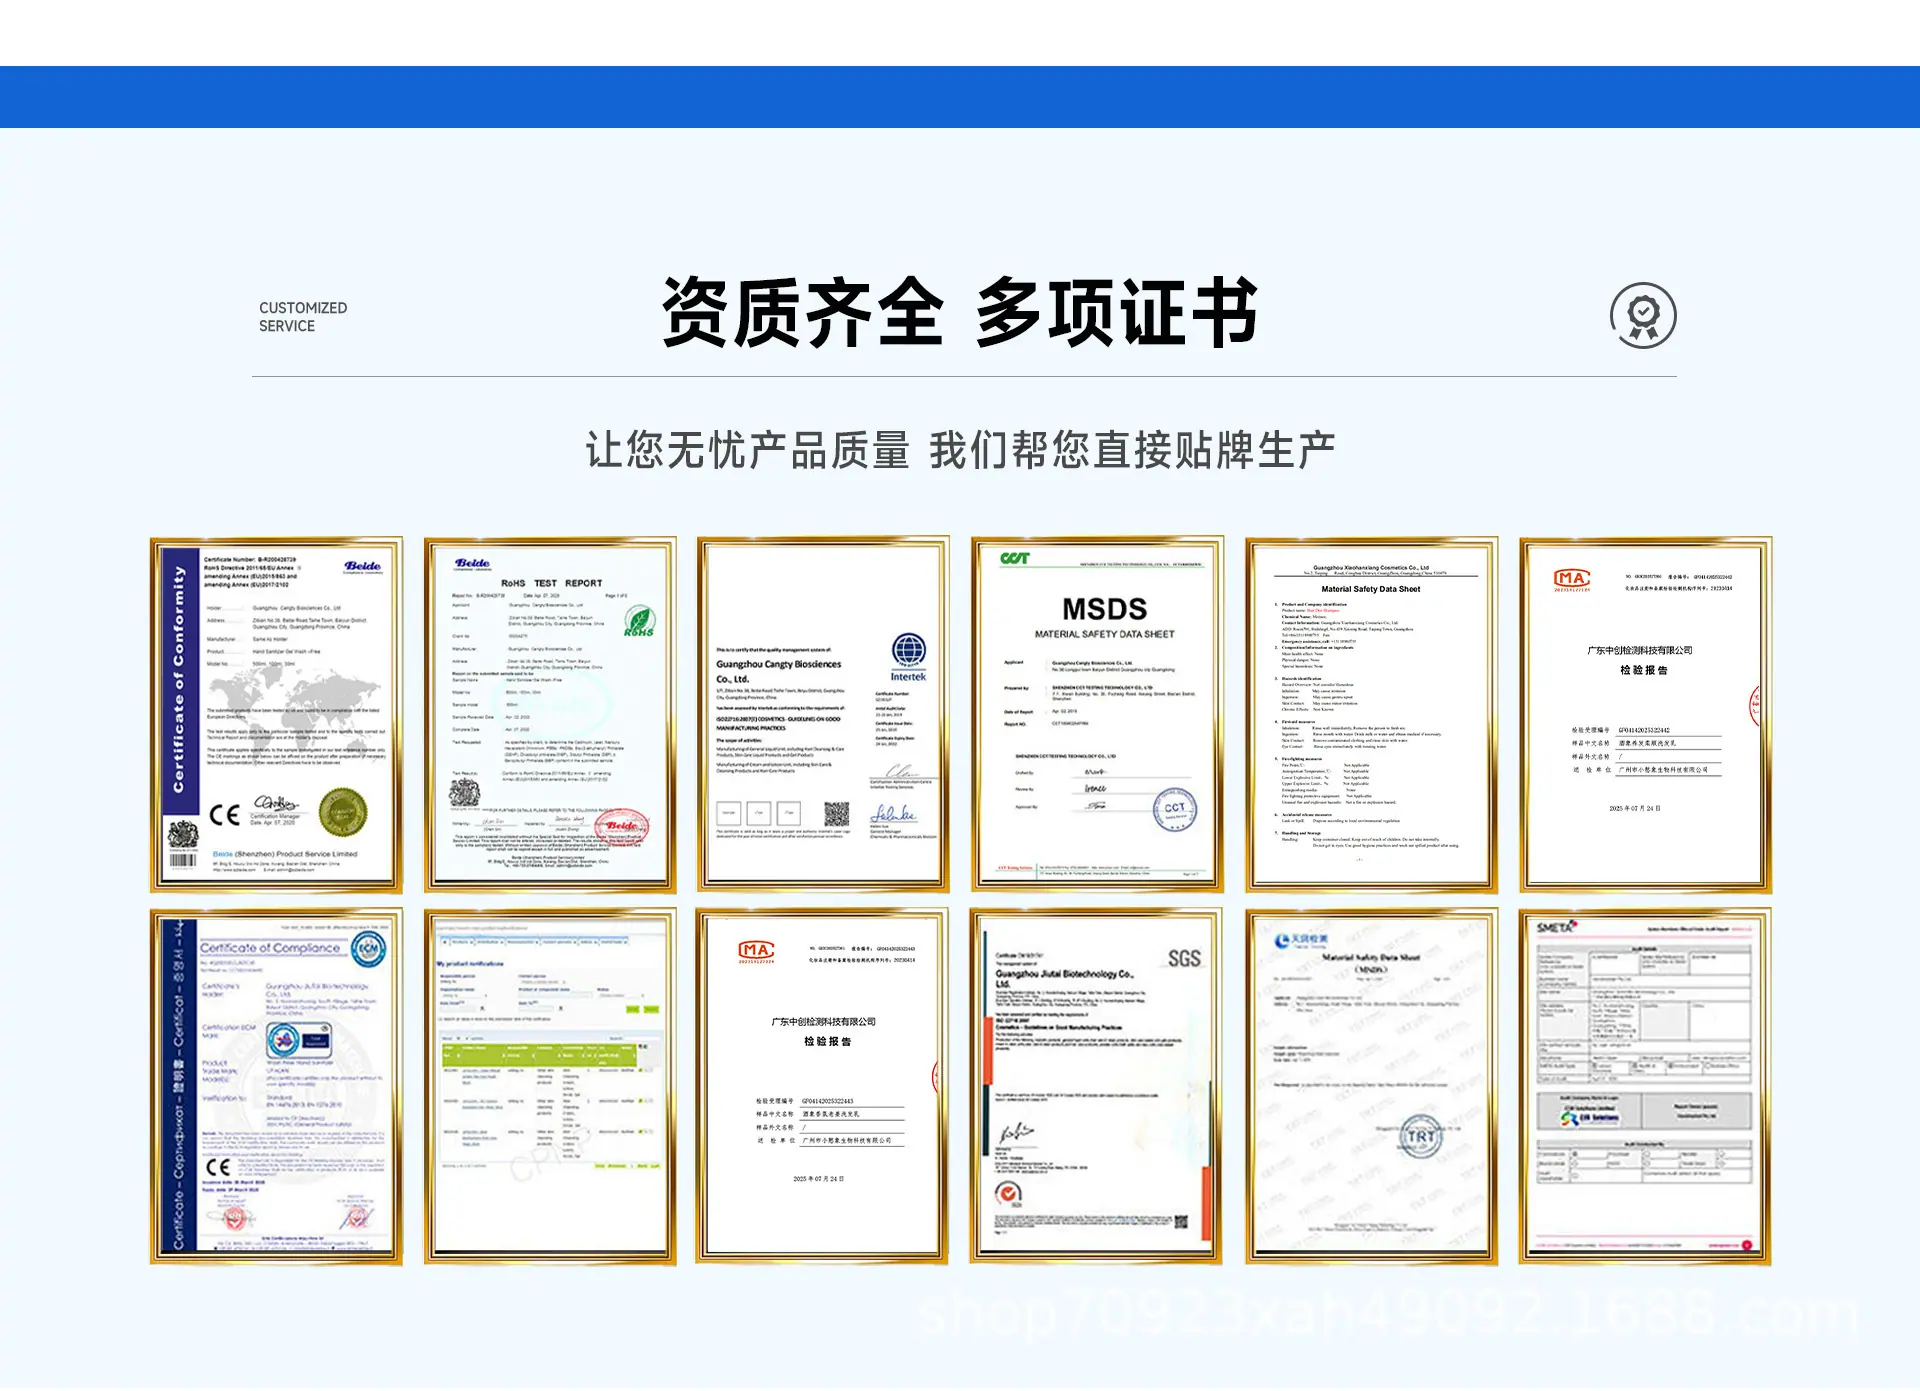The height and width of the screenshot is (1391, 1920).
Task: Click the QR code on SGS certificate
Action: point(1180,1222)
